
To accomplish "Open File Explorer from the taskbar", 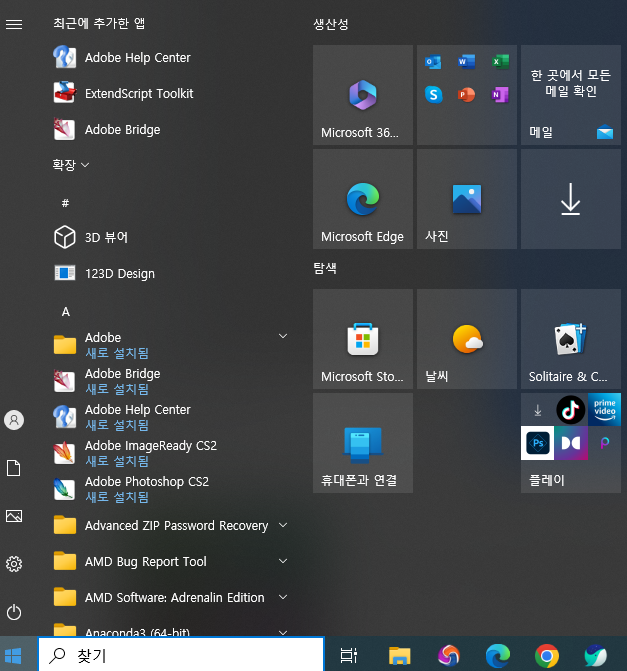I will 399,655.
